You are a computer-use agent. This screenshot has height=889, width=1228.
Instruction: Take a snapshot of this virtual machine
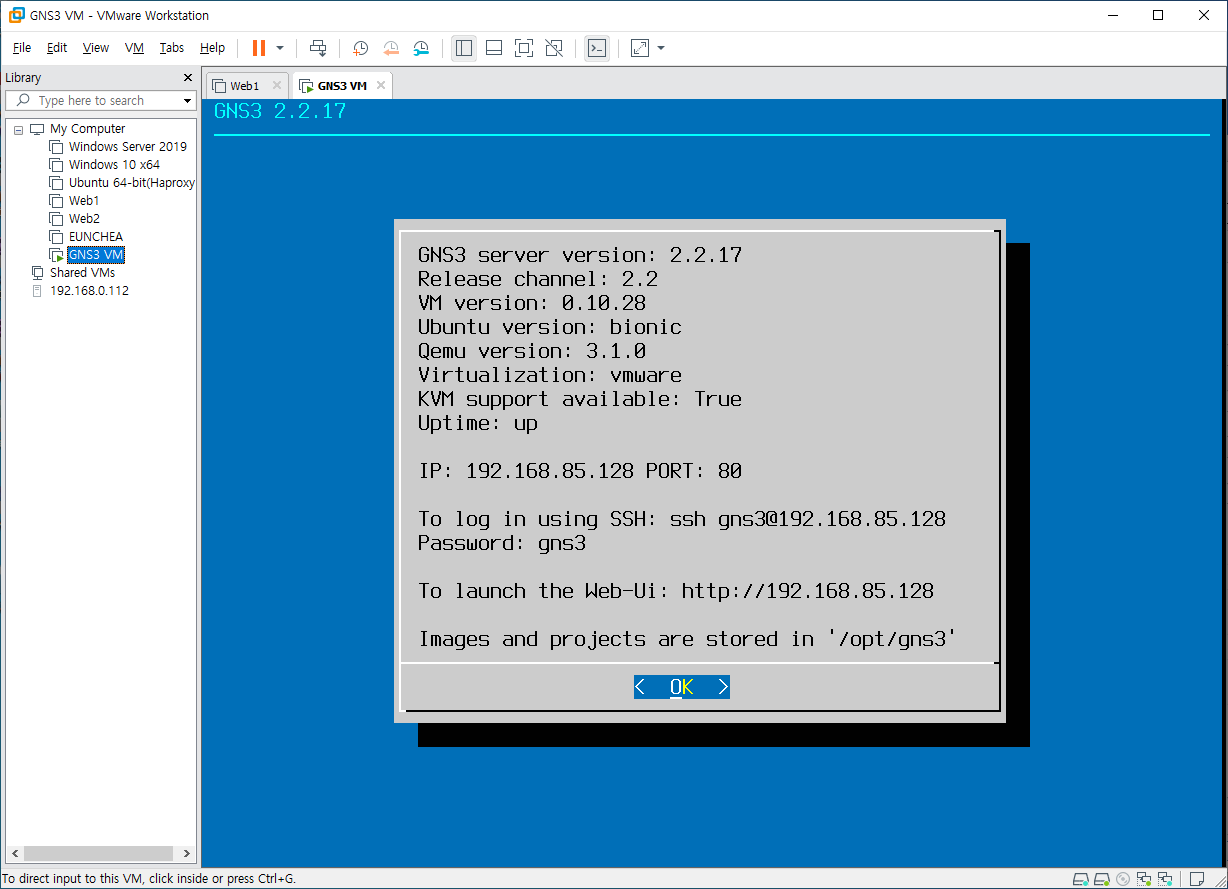pyautogui.click(x=360, y=48)
